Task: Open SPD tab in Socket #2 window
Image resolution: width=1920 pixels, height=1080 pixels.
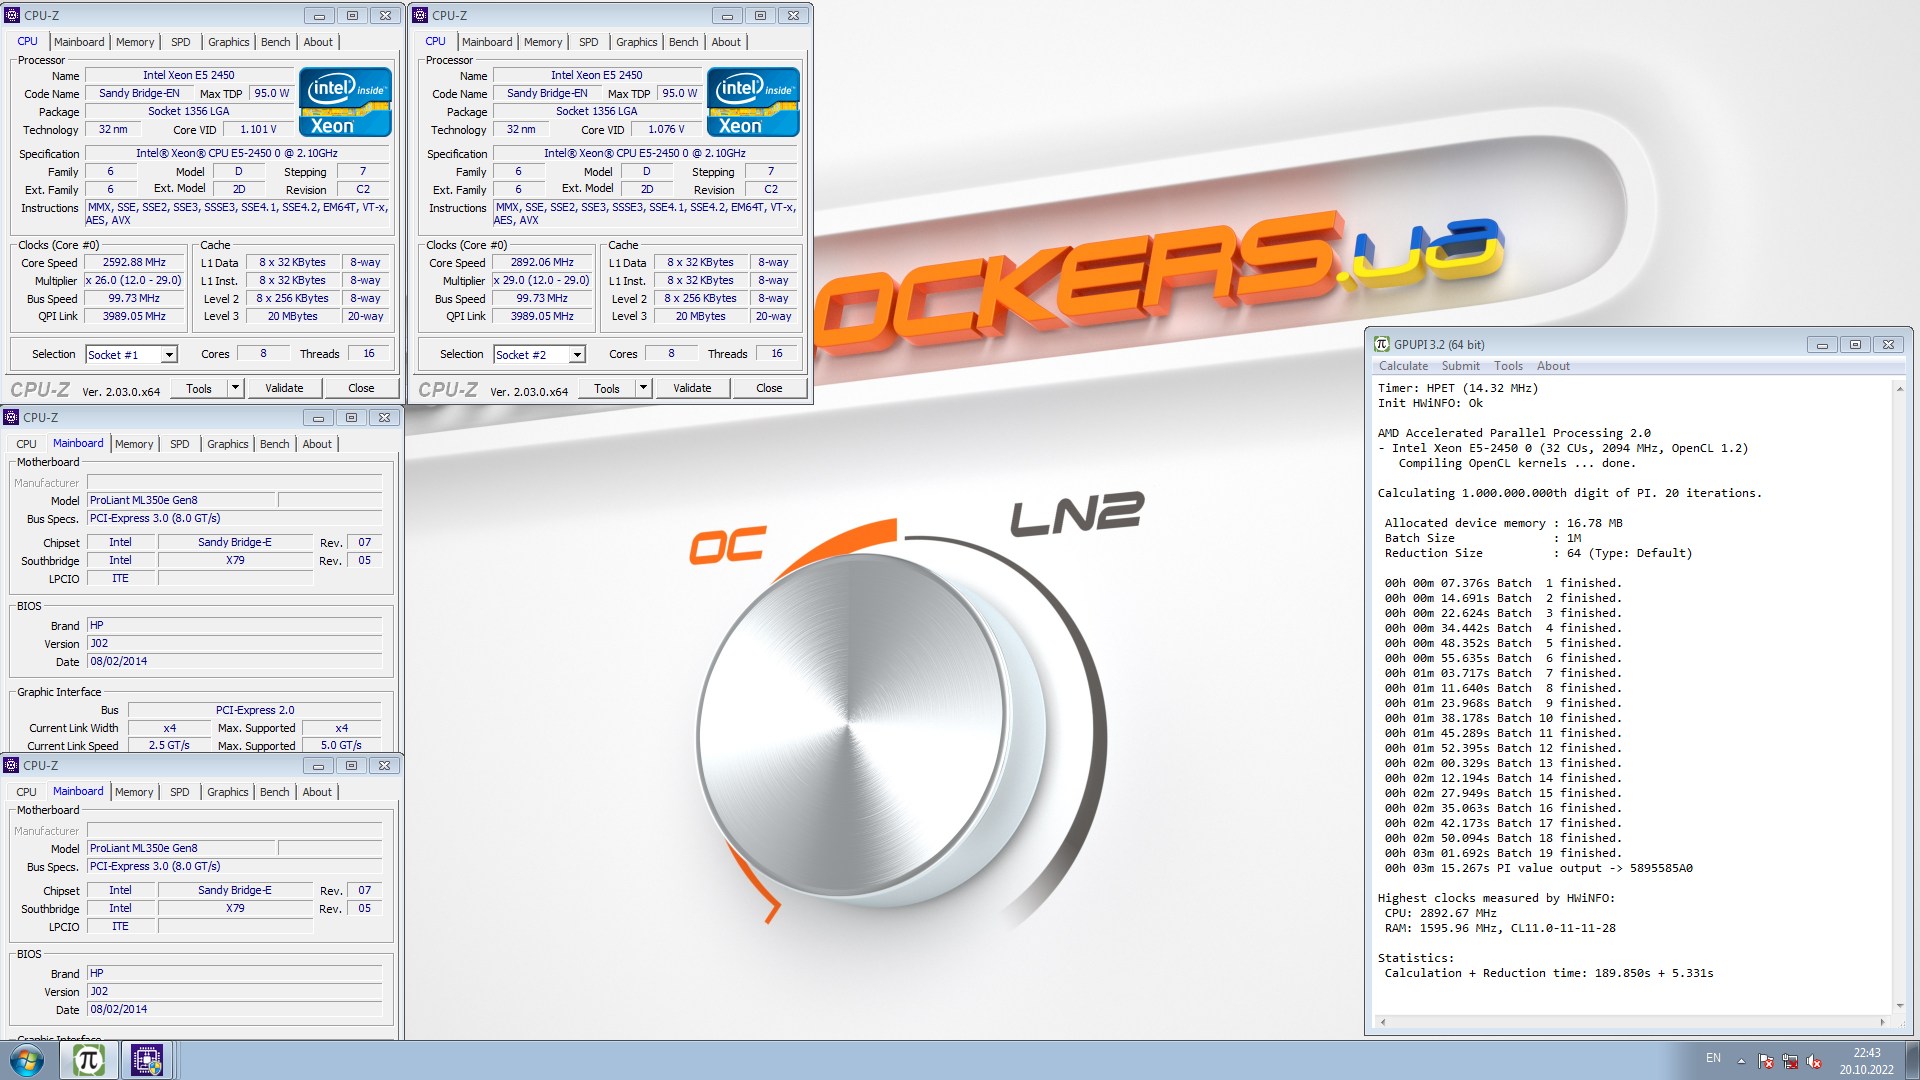Action: pos(588,42)
